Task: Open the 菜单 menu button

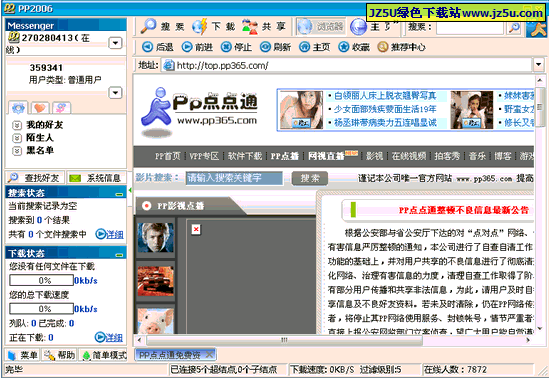Action: (22, 355)
